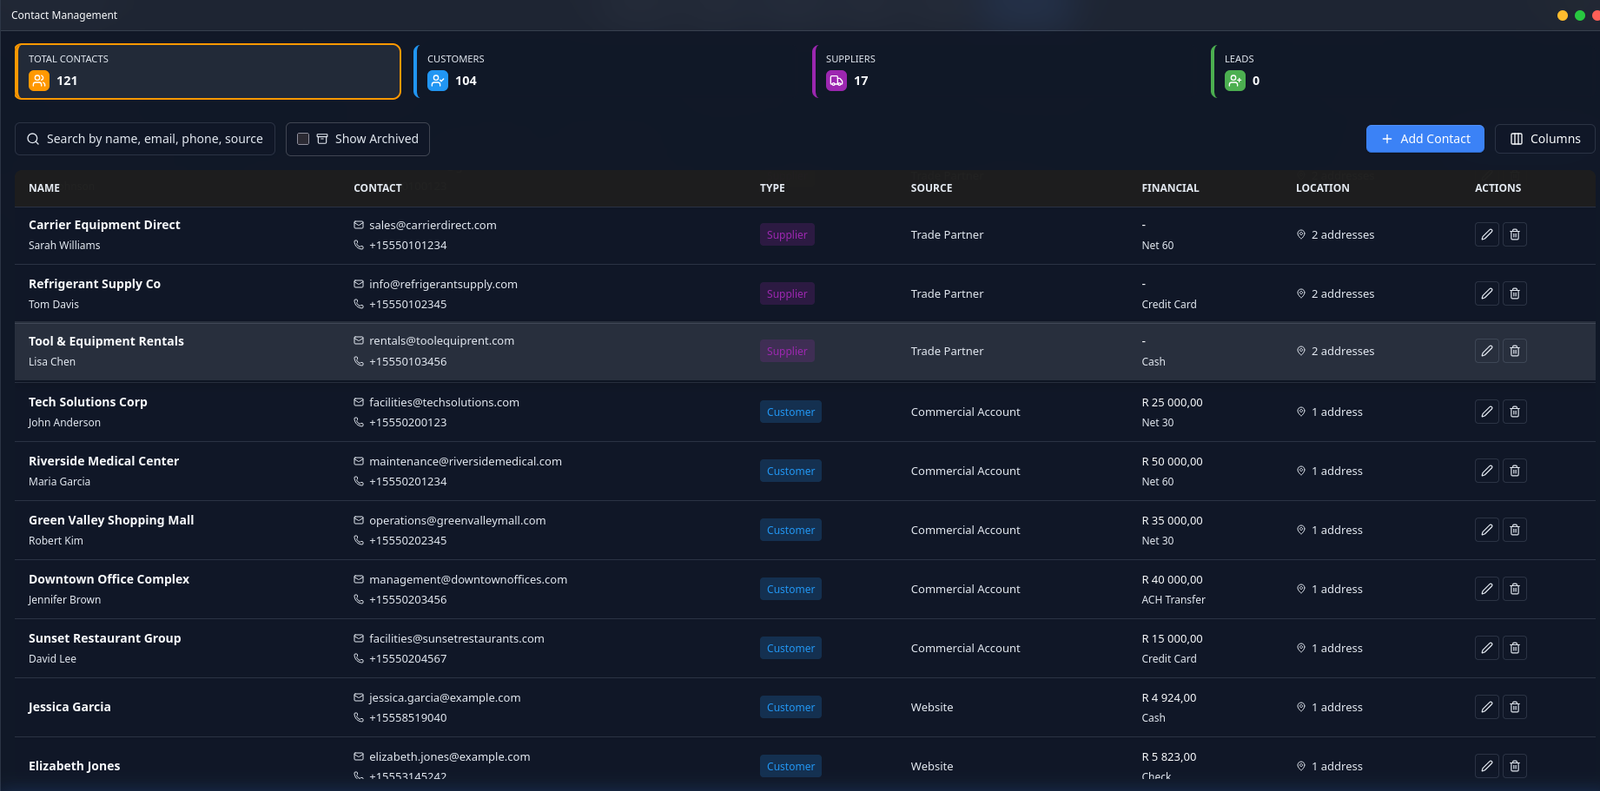Screen dimensions: 1600x791
Task: Filter by the Suppliers stat card
Action: coord(1006,71)
